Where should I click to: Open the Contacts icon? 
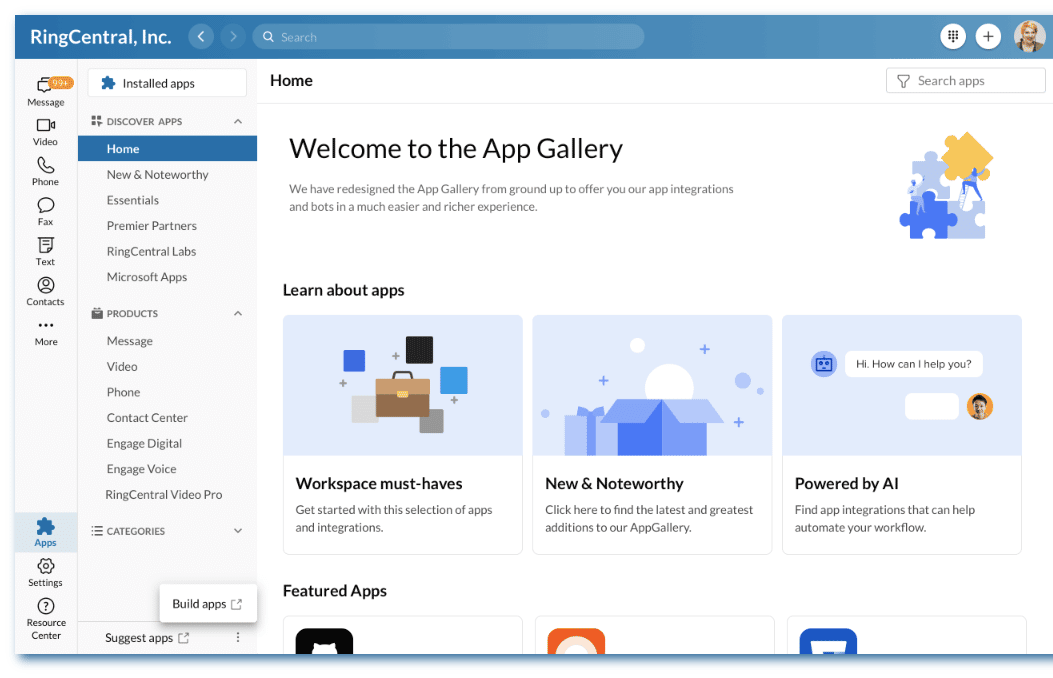click(x=45, y=286)
